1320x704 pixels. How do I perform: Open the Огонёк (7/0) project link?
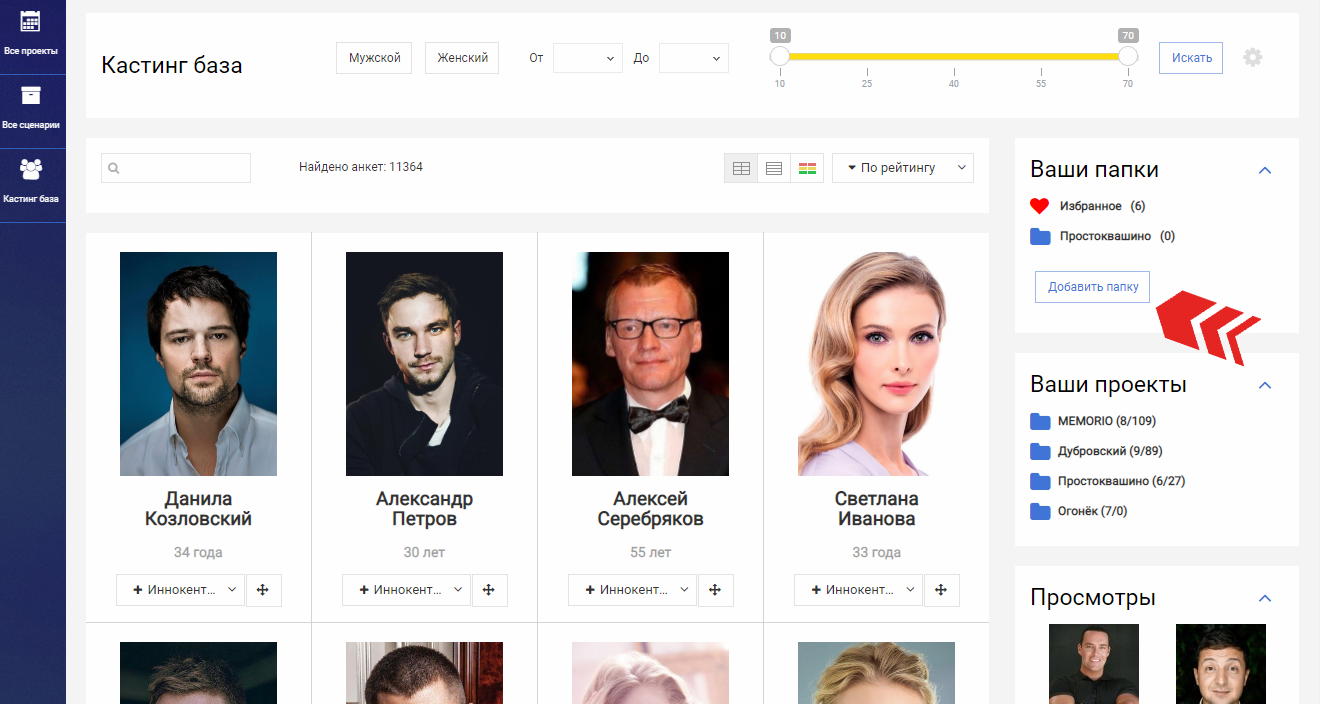pos(1093,511)
